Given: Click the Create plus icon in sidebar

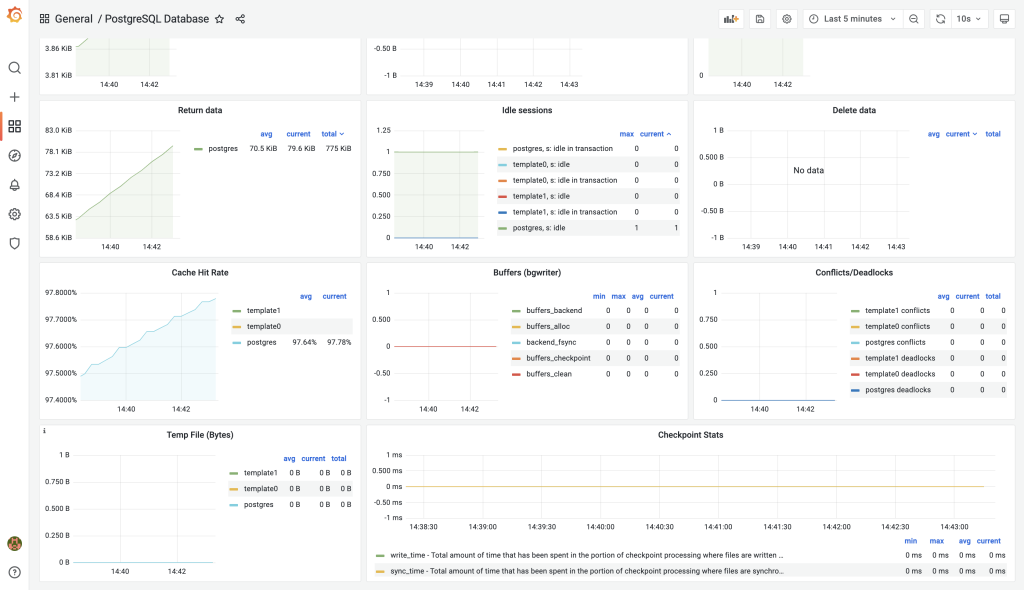Looking at the screenshot, I should (14, 97).
